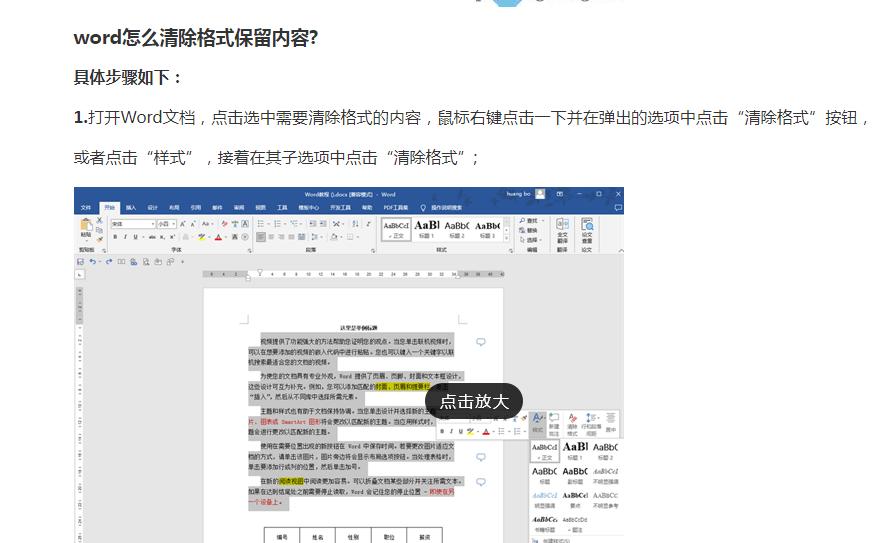Open 行和段落间距 dropdown in mini toolbar
Screen dimensions: 882x543
point(591,424)
